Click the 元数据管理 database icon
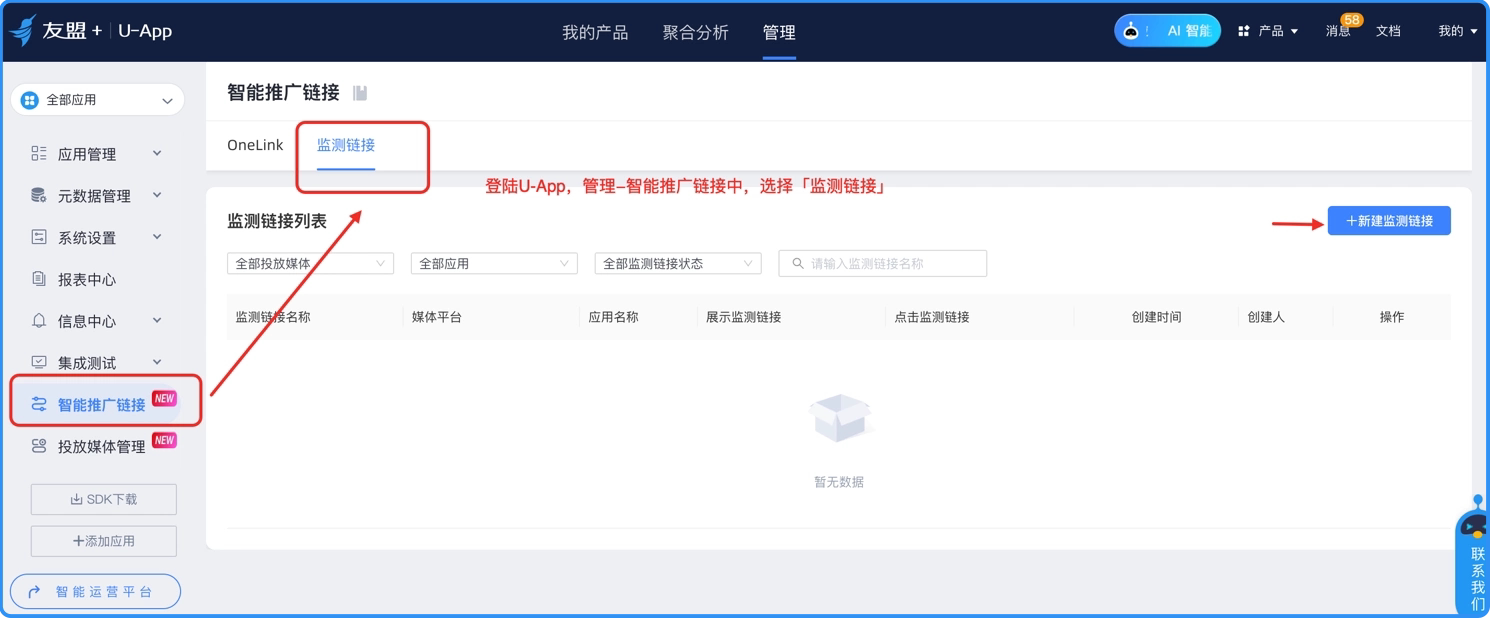The image size is (1490, 620). tap(39, 195)
